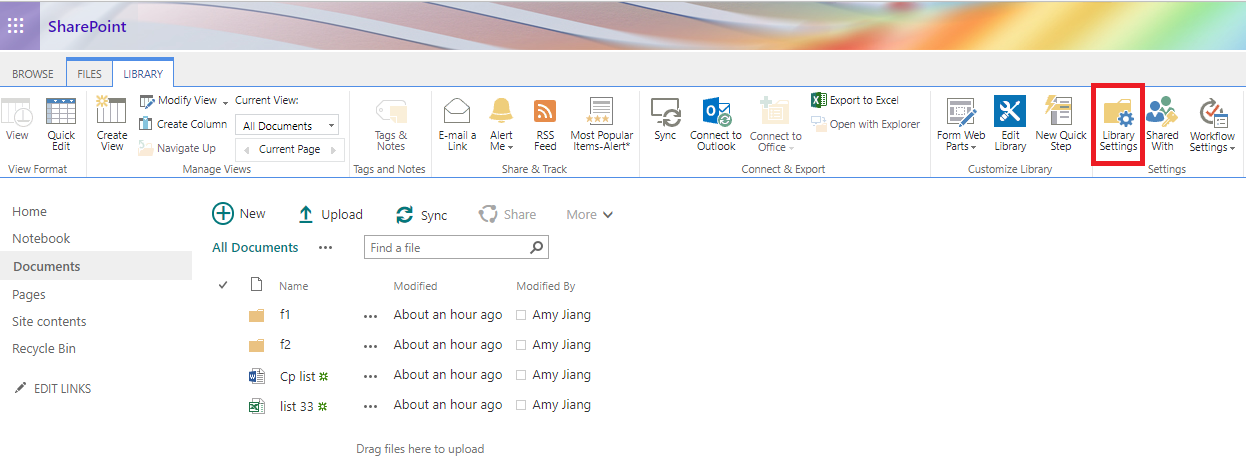This screenshot has width=1246, height=467.
Task: Go to the next page arrow beside Current Page
Action: (336, 149)
